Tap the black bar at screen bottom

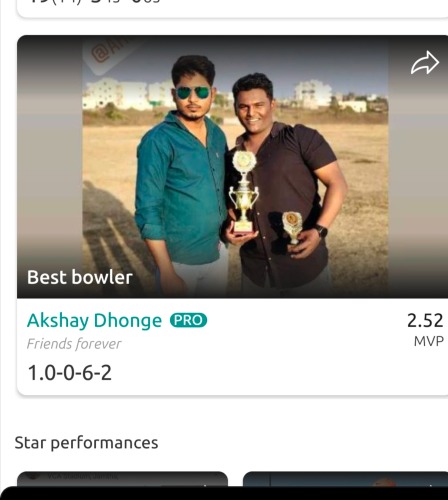coord(224,493)
